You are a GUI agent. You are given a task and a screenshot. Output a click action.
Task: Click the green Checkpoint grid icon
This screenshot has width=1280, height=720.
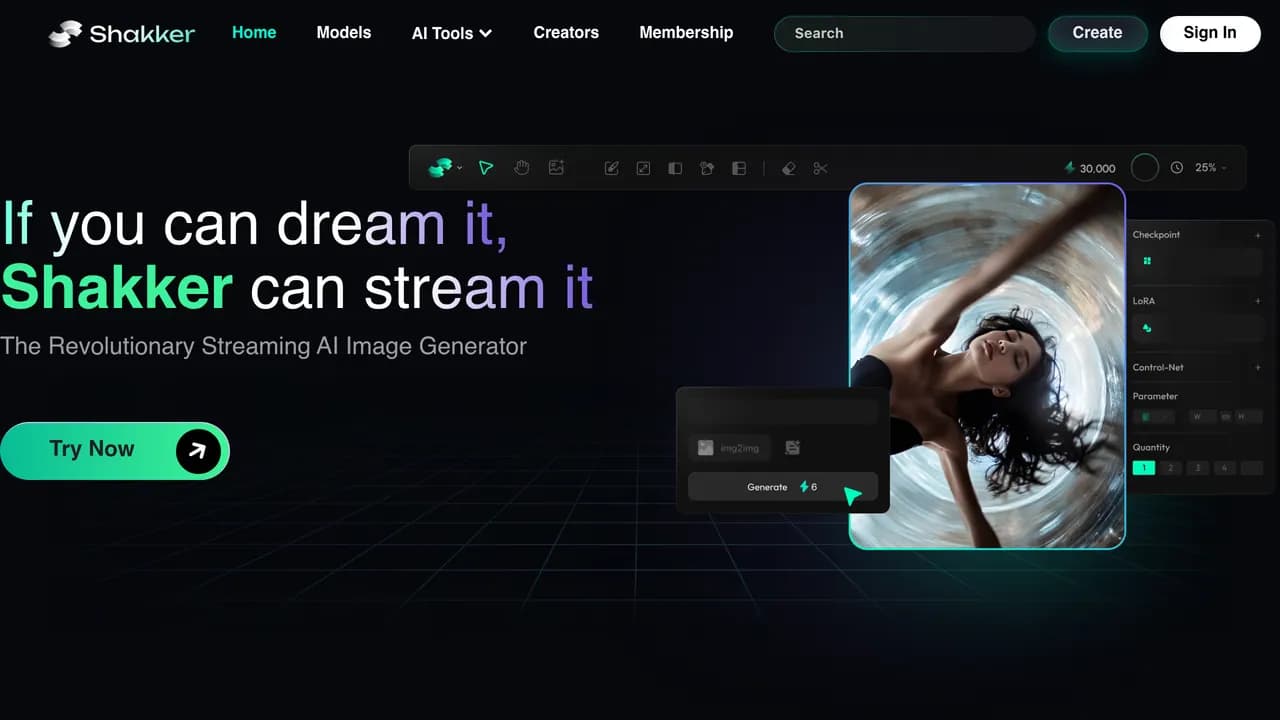pos(1147,261)
